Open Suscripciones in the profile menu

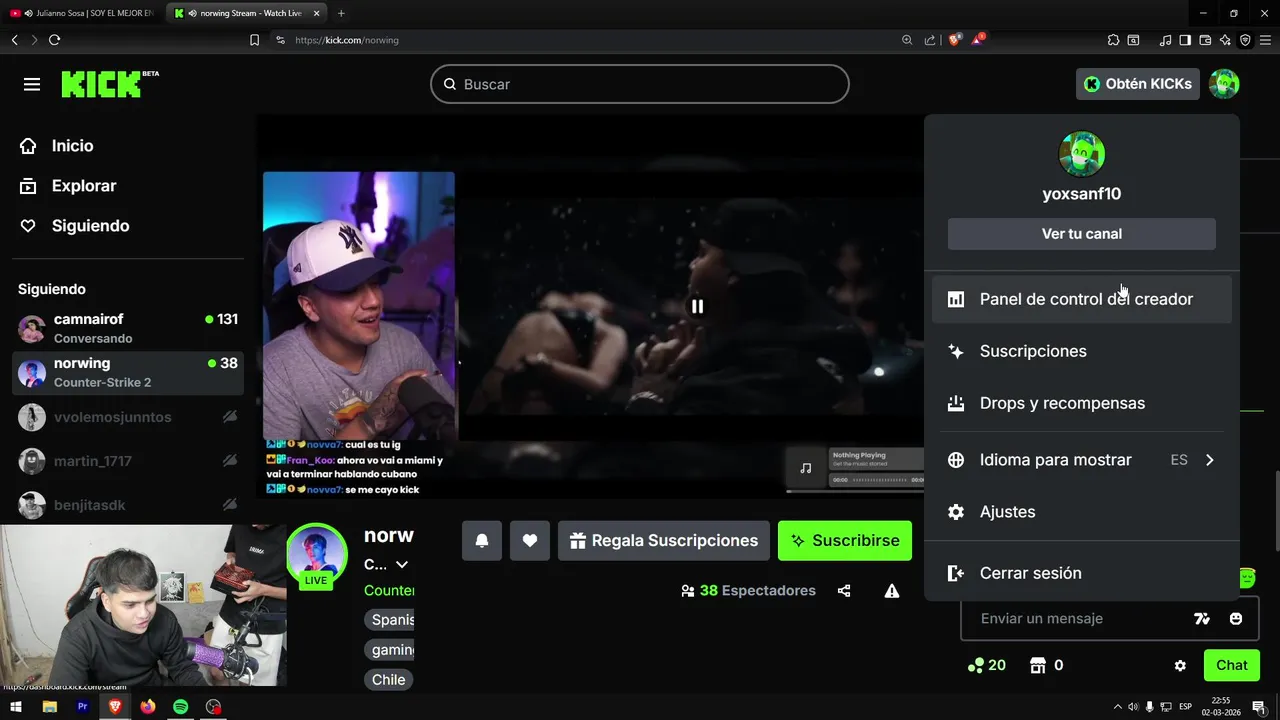[1082, 351]
